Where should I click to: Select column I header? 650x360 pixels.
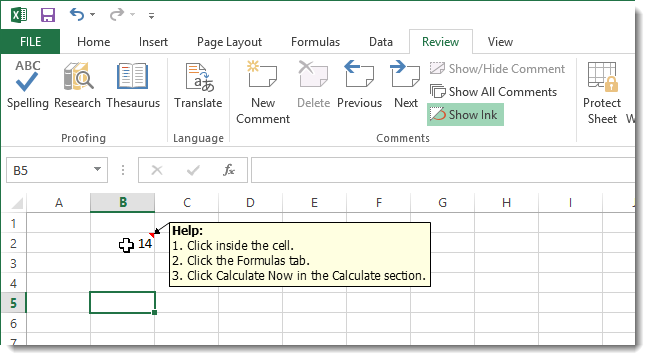point(570,203)
